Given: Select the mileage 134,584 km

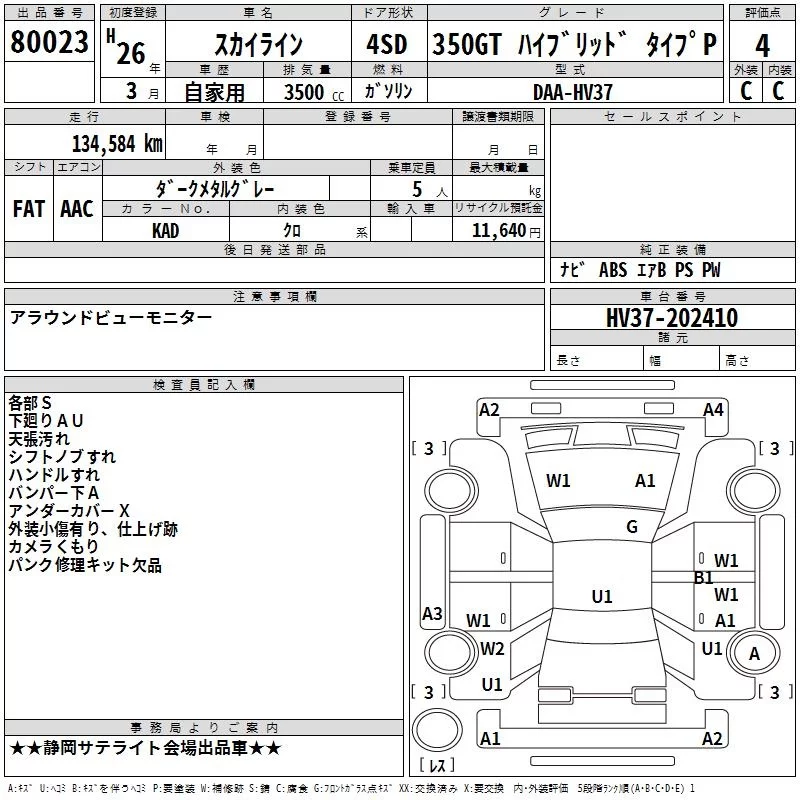Looking at the screenshot, I should 117,144.
